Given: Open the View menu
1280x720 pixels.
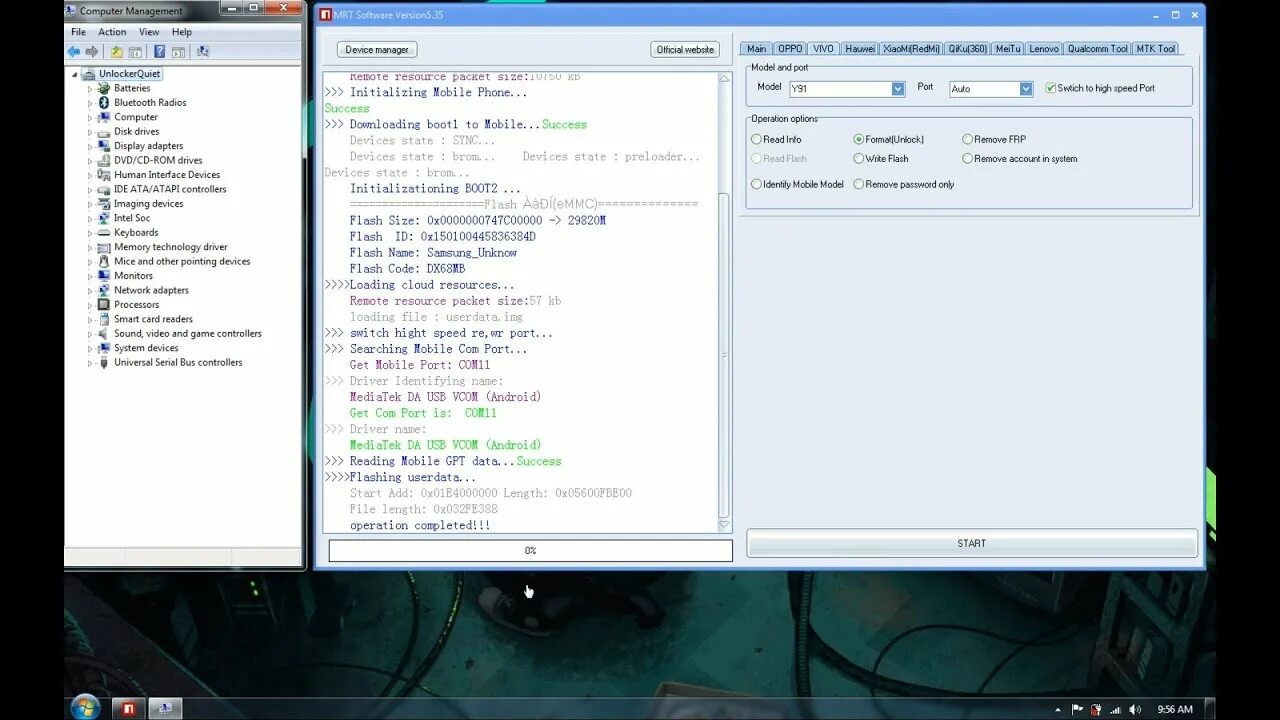Looking at the screenshot, I should pyautogui.click(x=149, y=32).
